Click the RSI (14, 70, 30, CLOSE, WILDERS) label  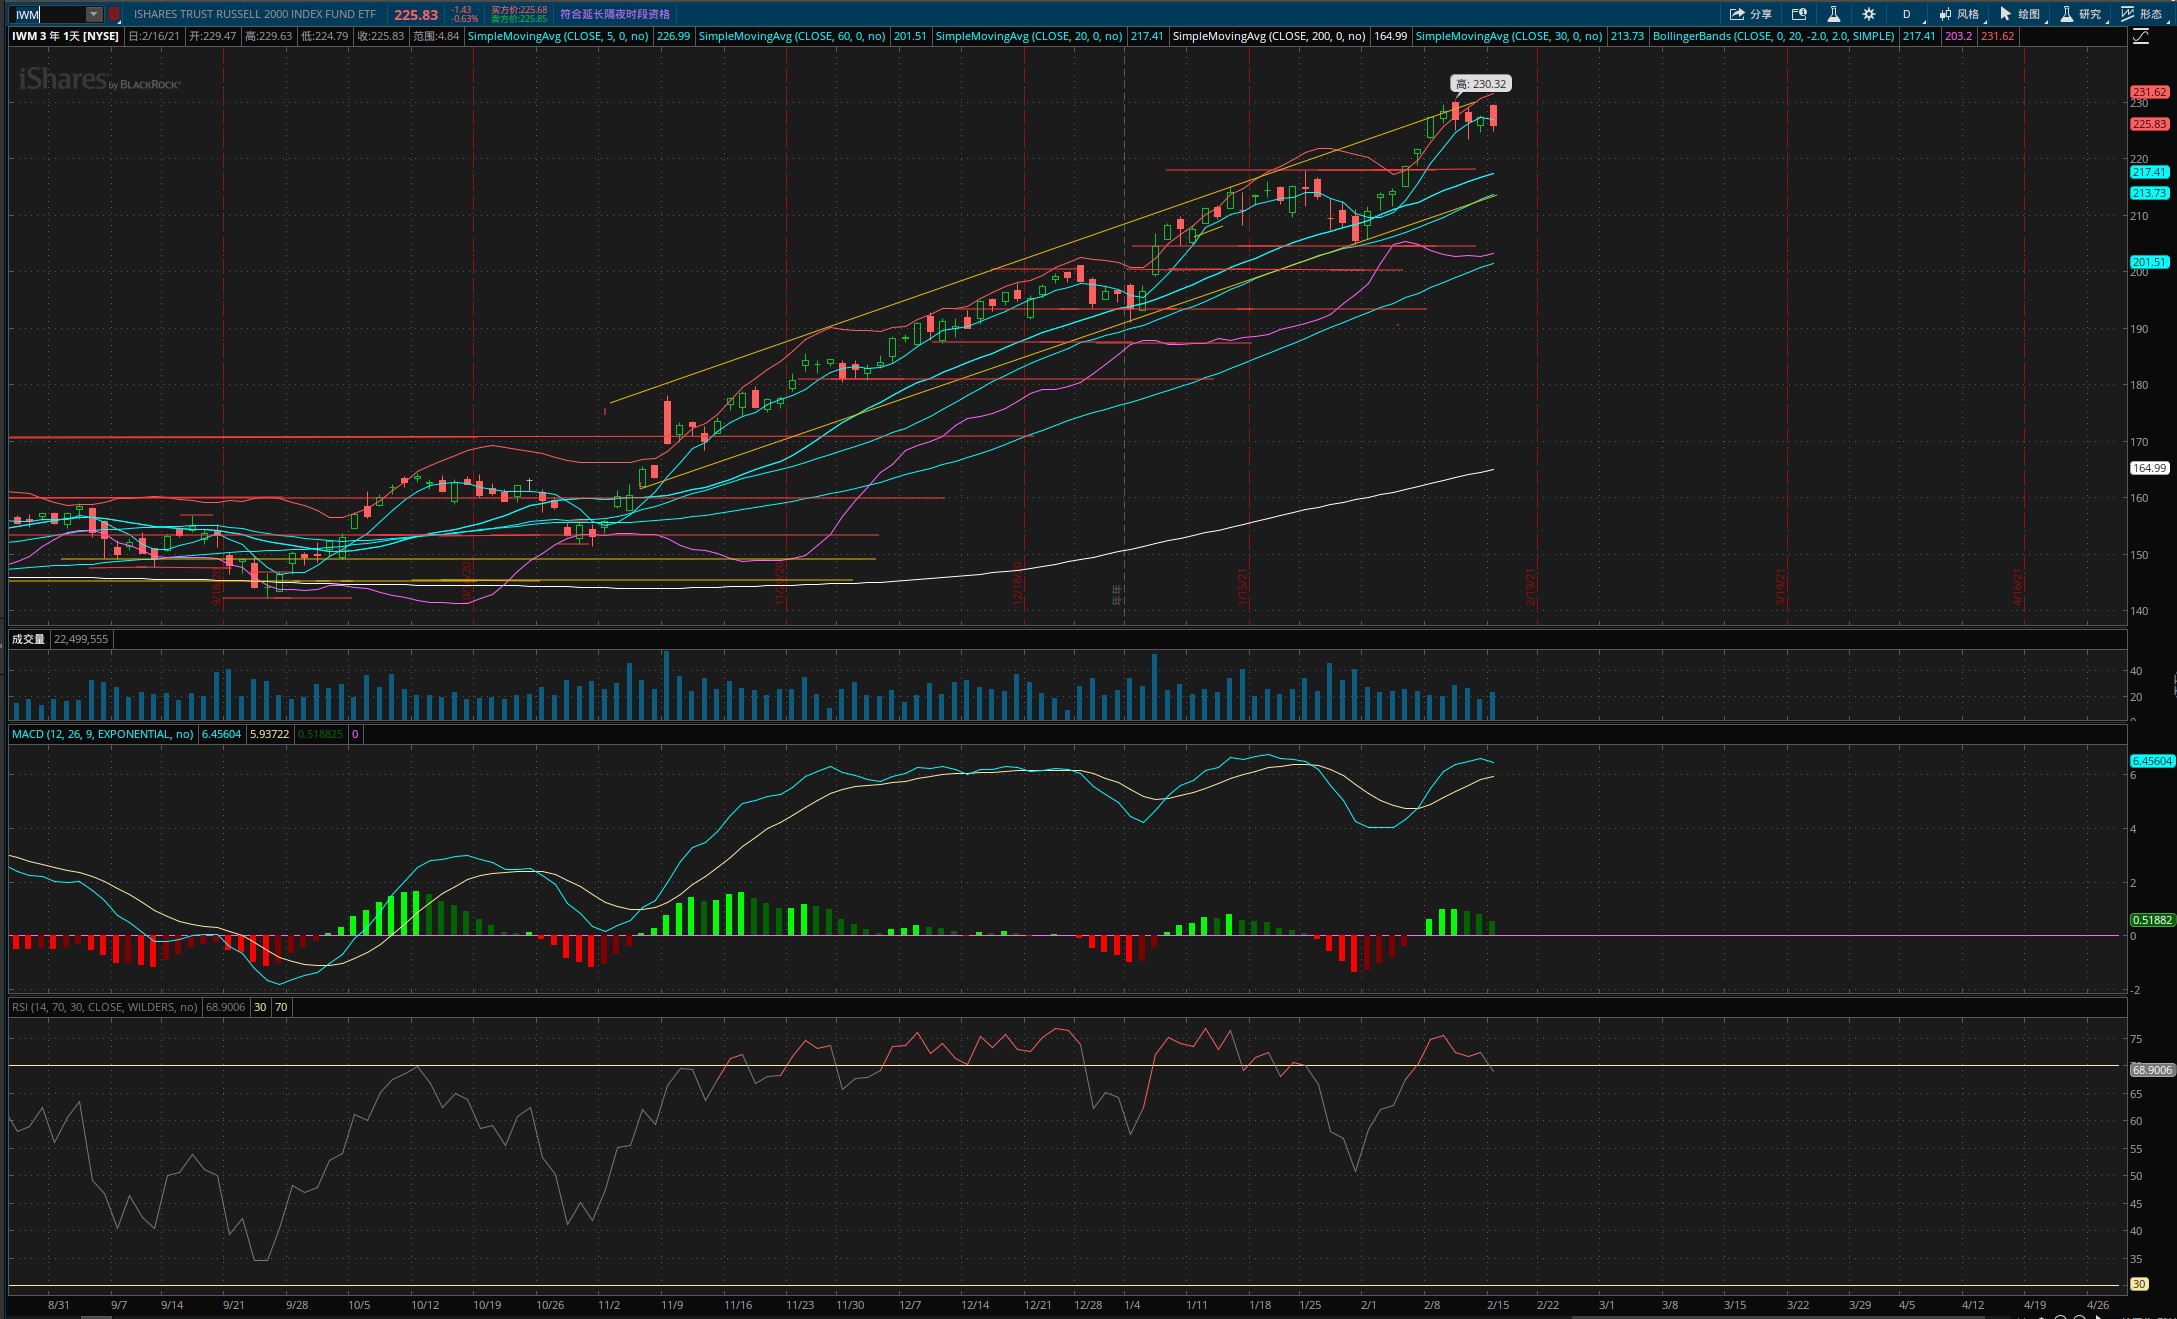pos(105,1007)
